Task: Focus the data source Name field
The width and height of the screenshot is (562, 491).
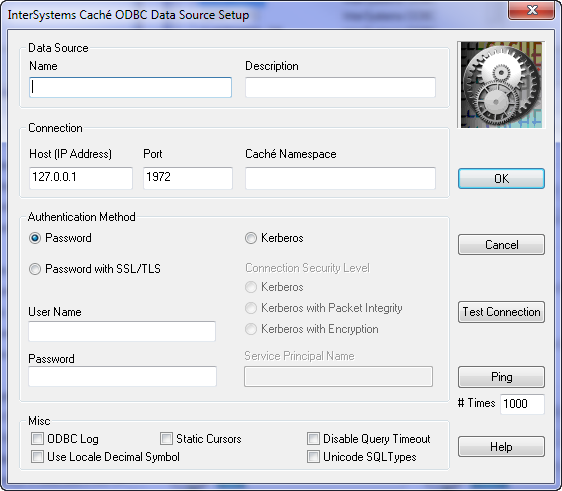Action: [130, 87]
